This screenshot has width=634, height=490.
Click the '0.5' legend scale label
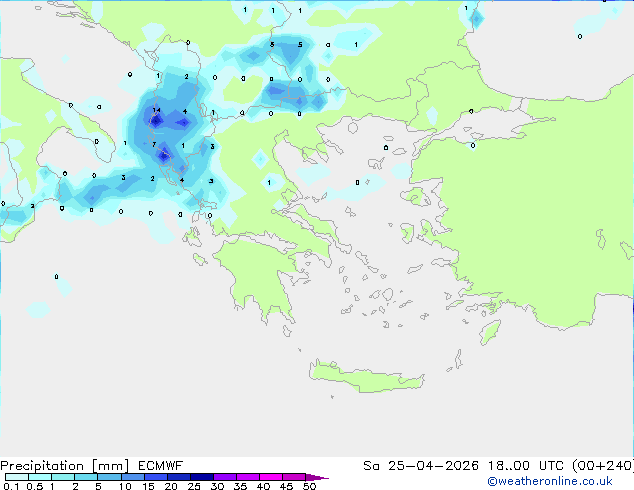point(35,486)
